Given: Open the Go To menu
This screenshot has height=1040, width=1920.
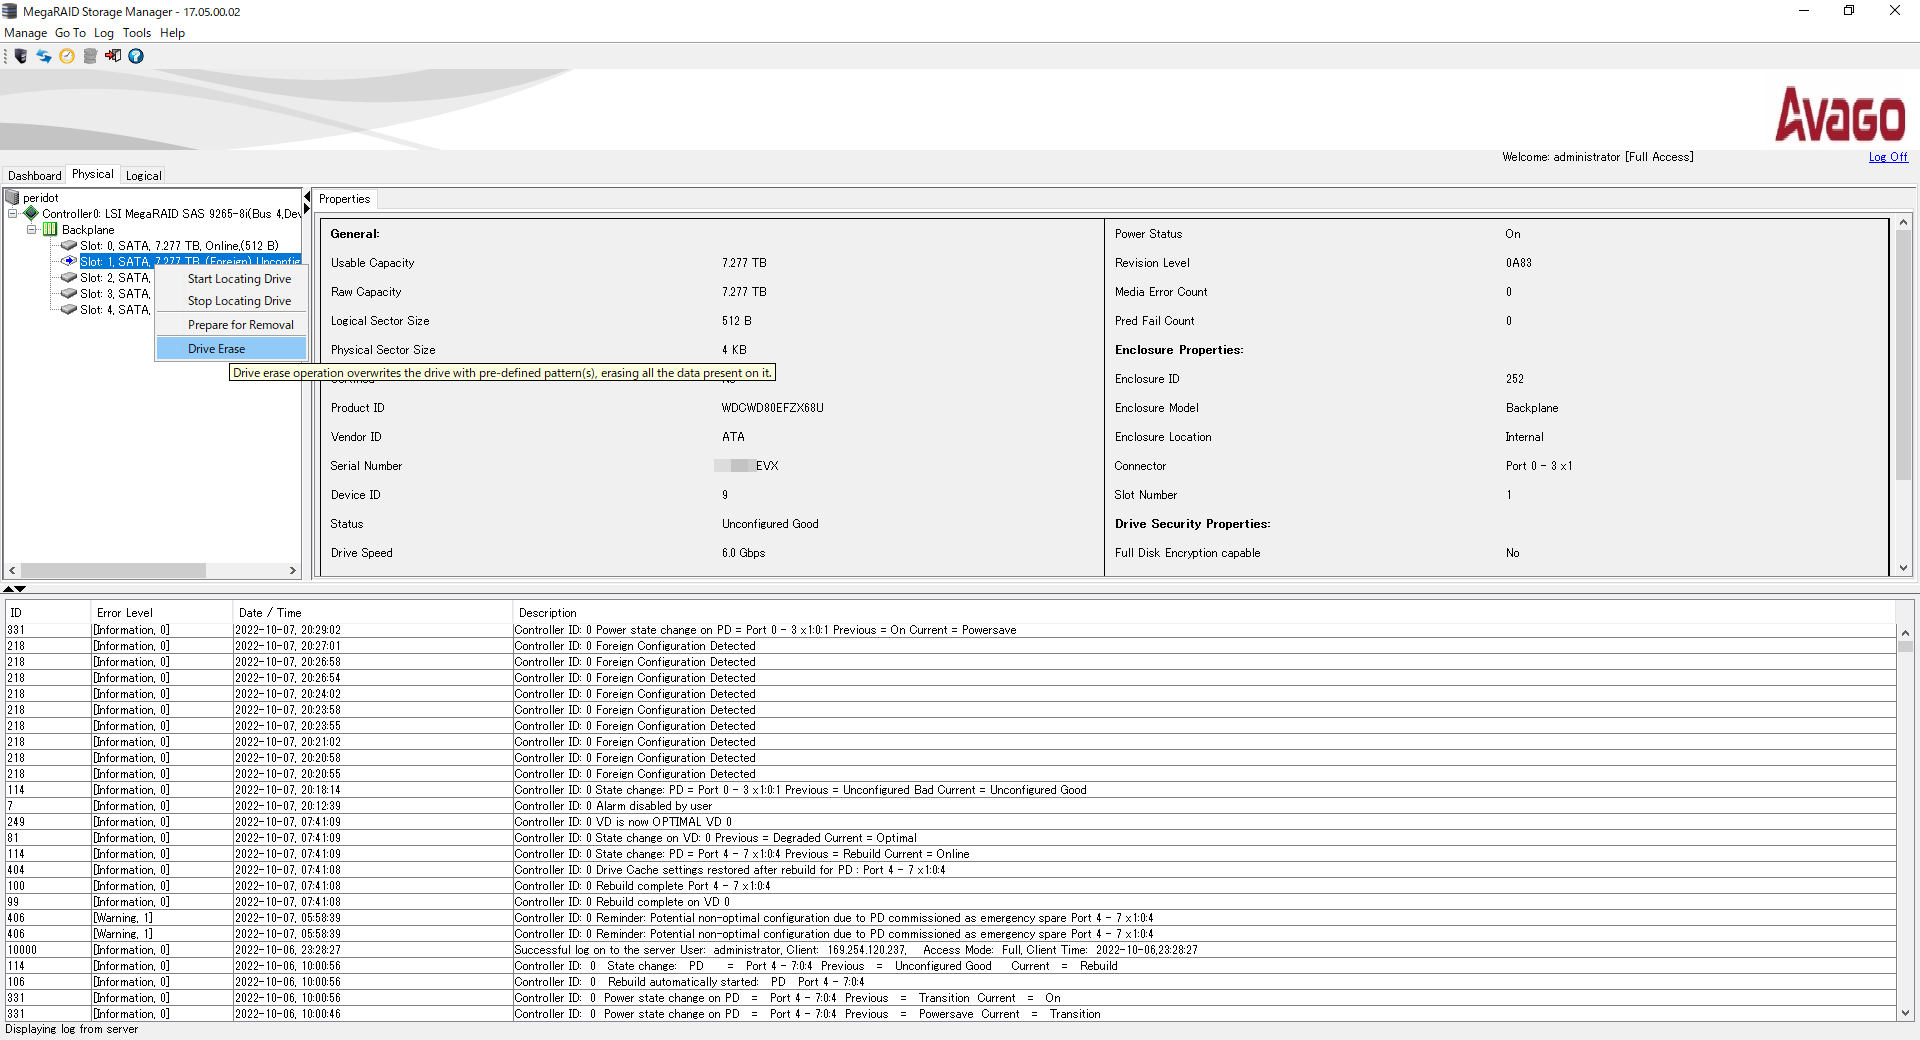Looking at the screenshot, I should 70,33.
